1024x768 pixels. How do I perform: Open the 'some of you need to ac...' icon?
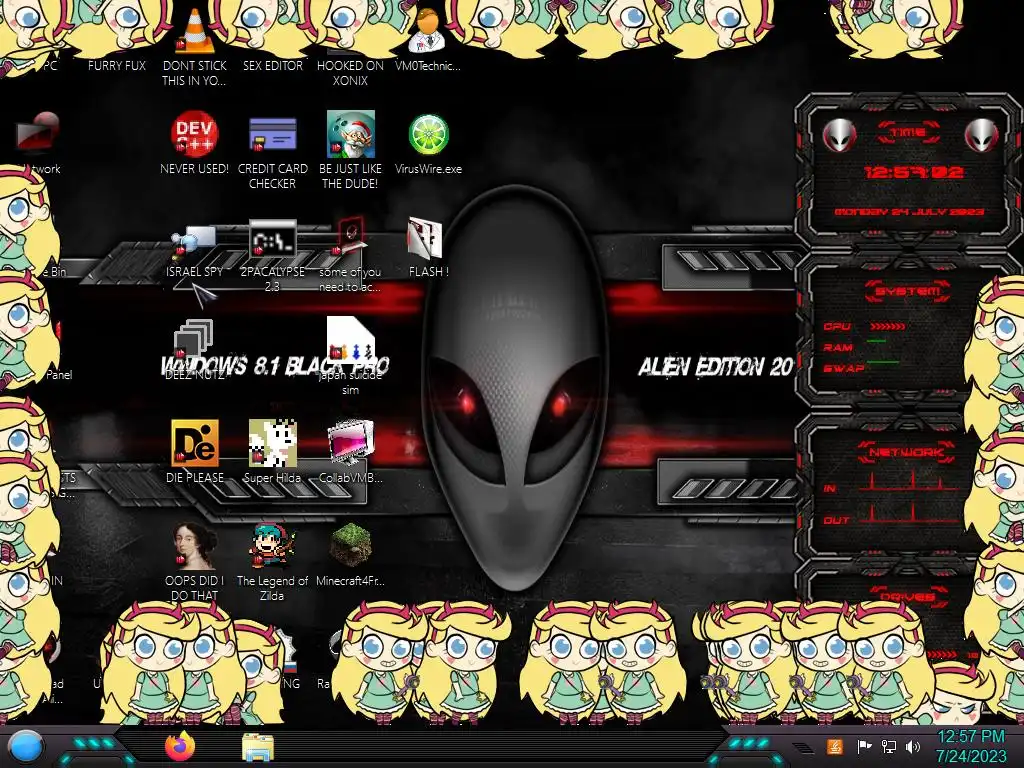pyautogui.click(x=351, y=237)
